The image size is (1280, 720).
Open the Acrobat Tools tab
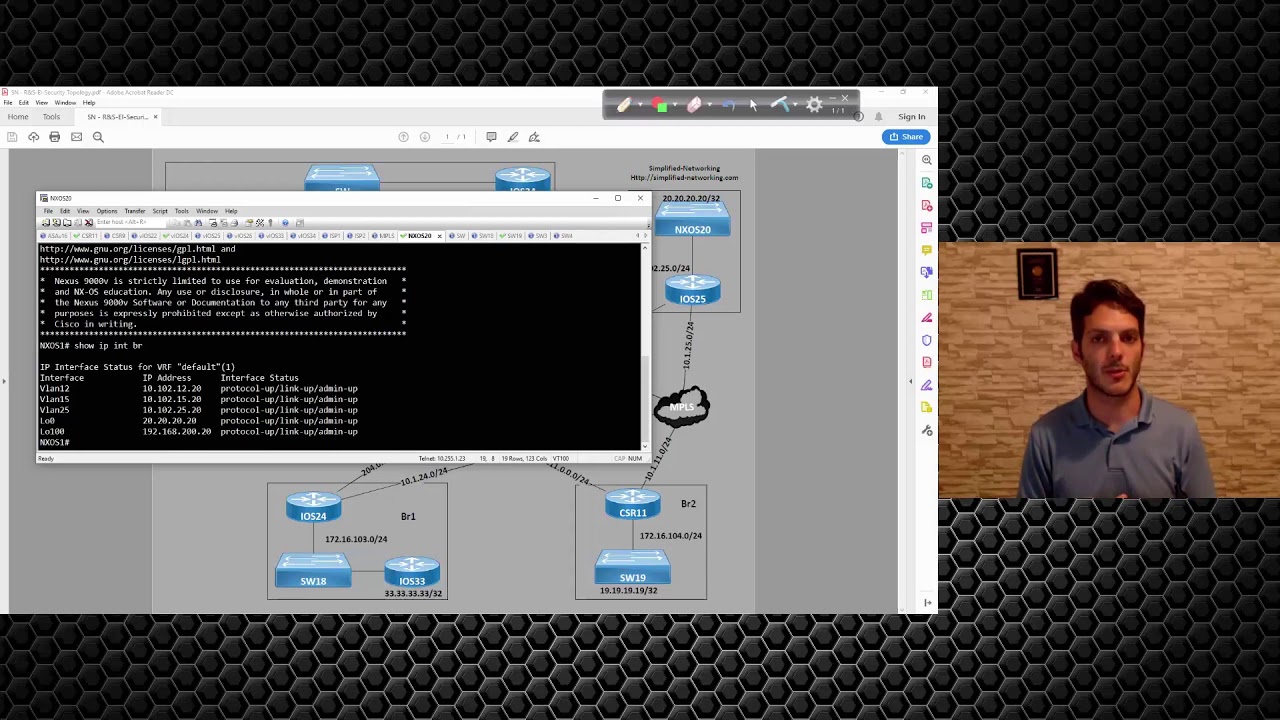(x=51, y=117)
